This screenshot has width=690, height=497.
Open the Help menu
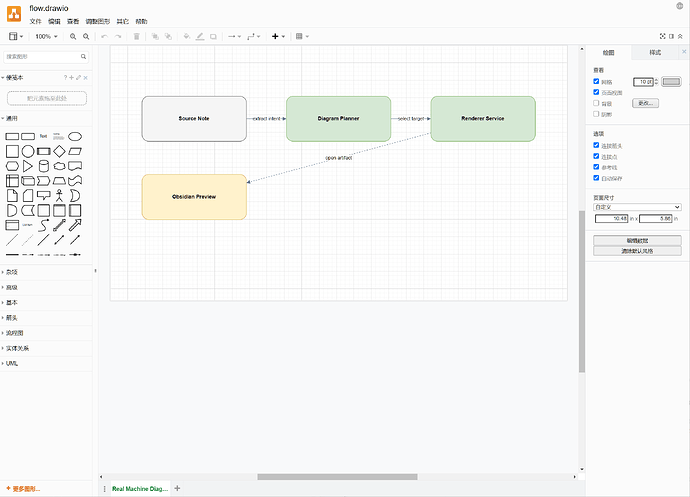pos(141,22)
